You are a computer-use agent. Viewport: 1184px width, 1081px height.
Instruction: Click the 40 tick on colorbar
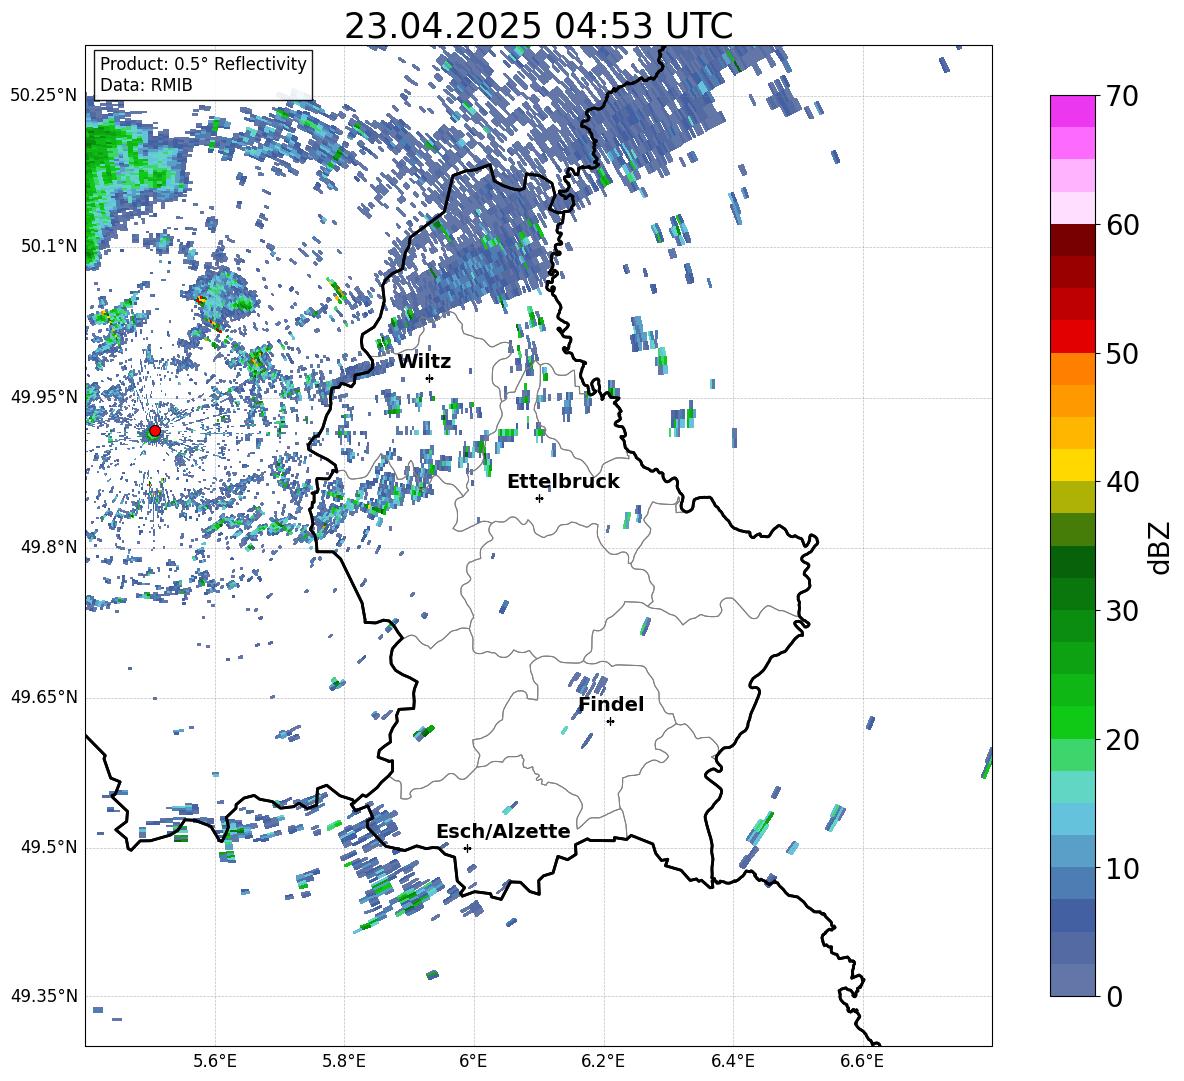[1121, 482]
